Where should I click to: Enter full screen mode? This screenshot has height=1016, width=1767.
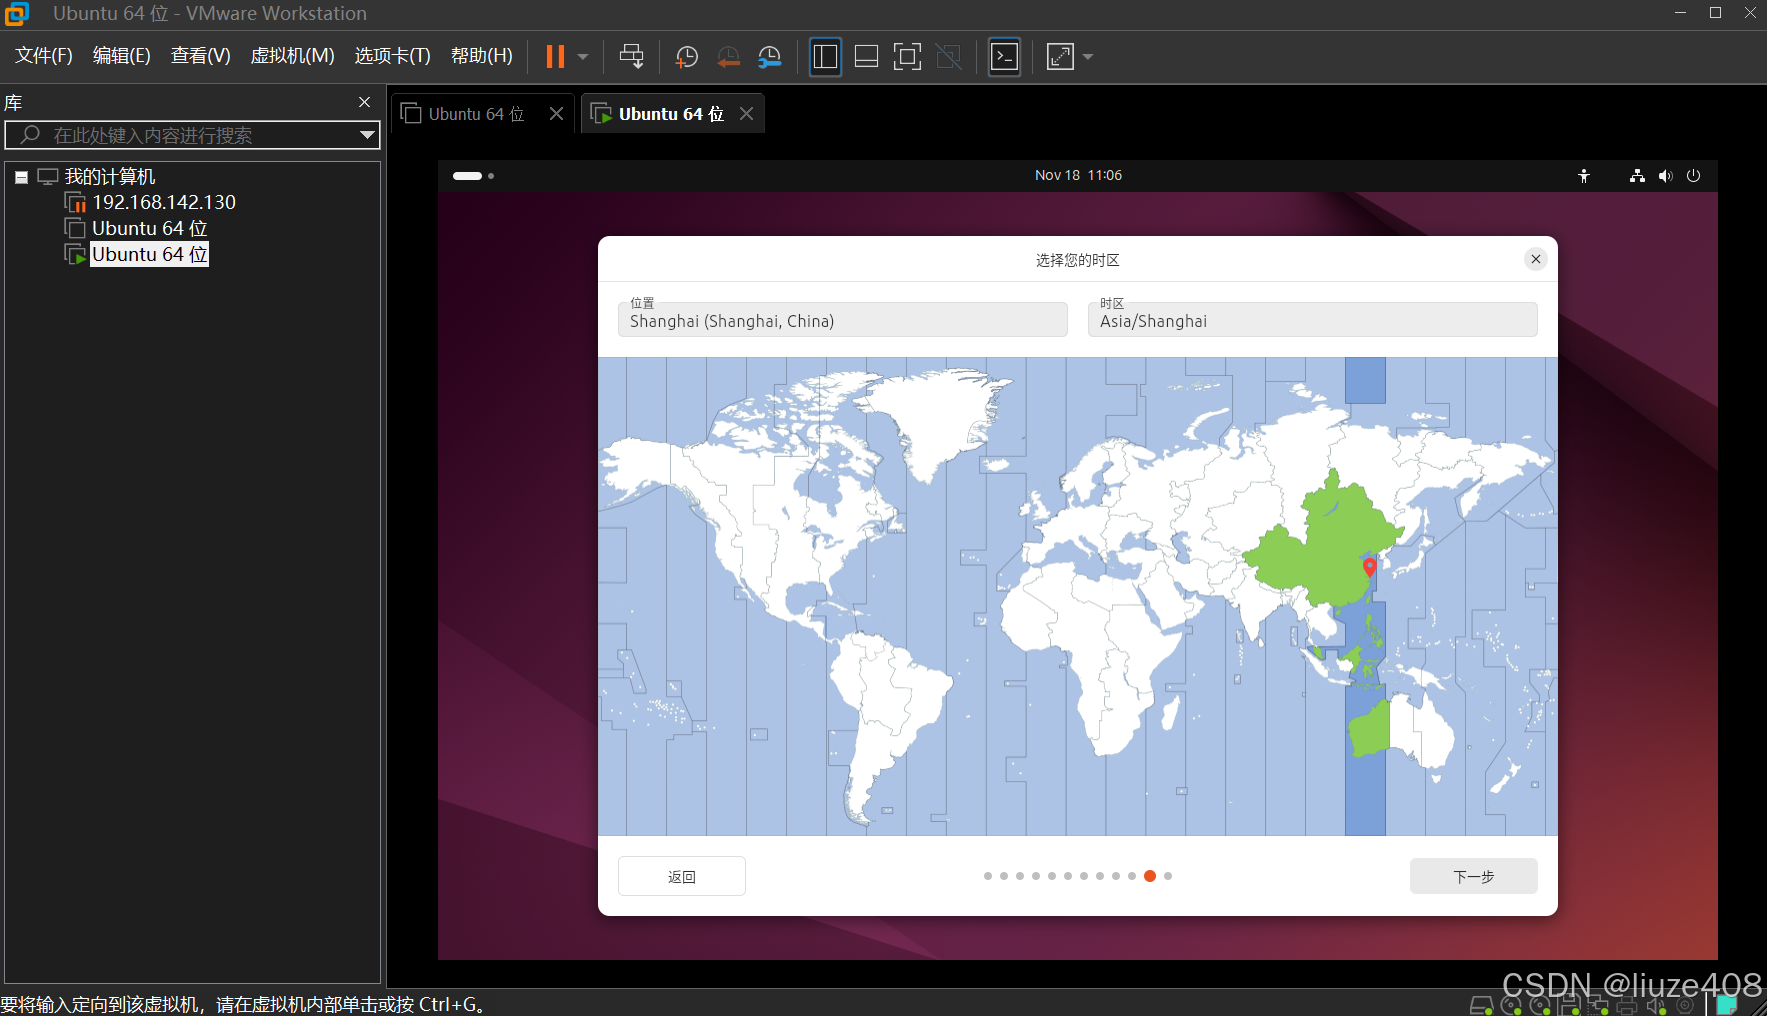(x=907, y=57)
